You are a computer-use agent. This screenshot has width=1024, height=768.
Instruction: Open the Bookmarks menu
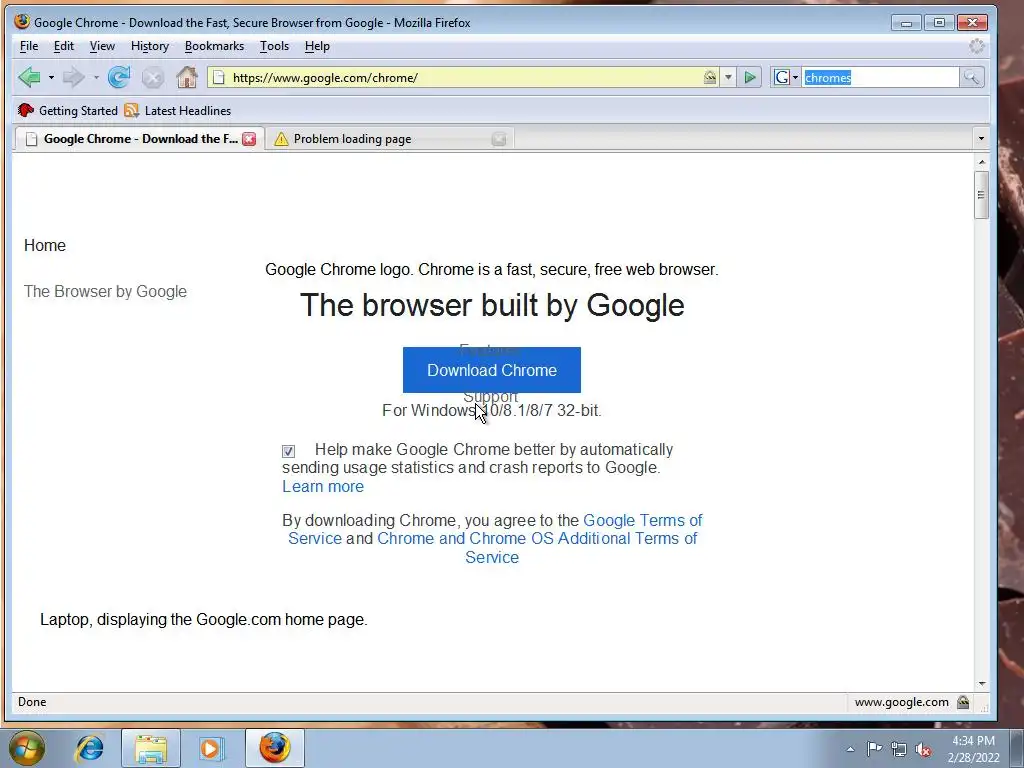click(214, 46)
